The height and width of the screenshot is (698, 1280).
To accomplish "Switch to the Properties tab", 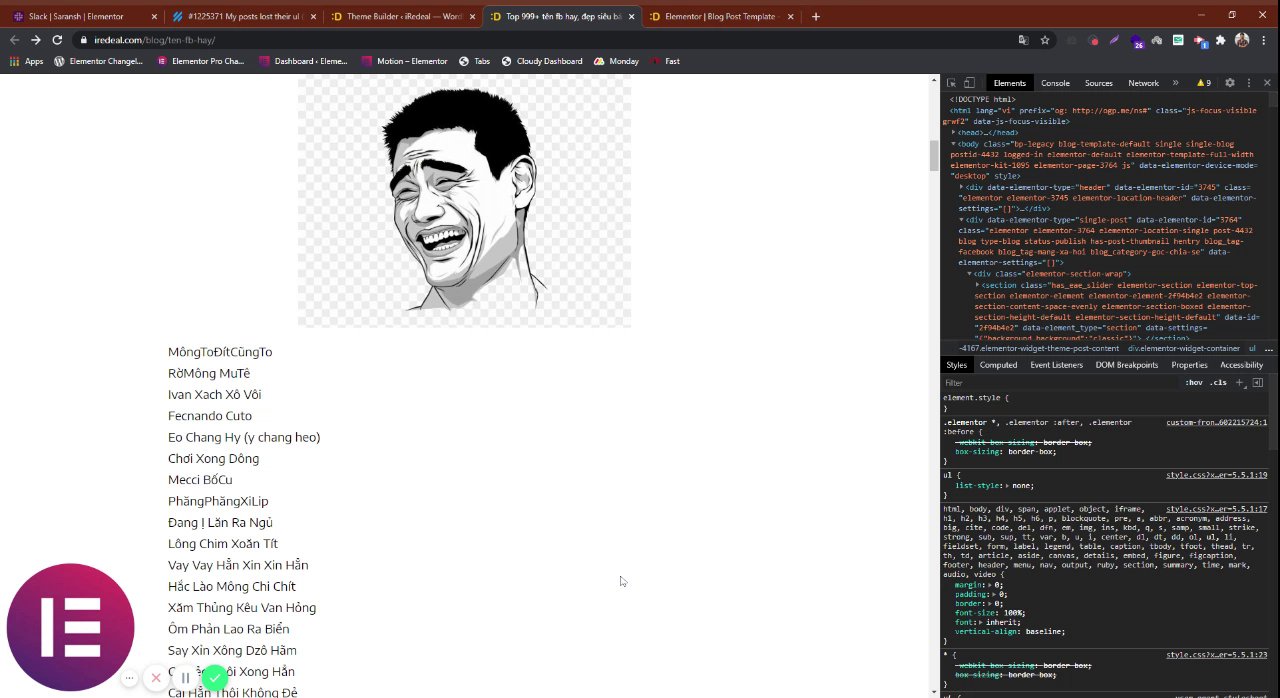I will [1189, 365].
